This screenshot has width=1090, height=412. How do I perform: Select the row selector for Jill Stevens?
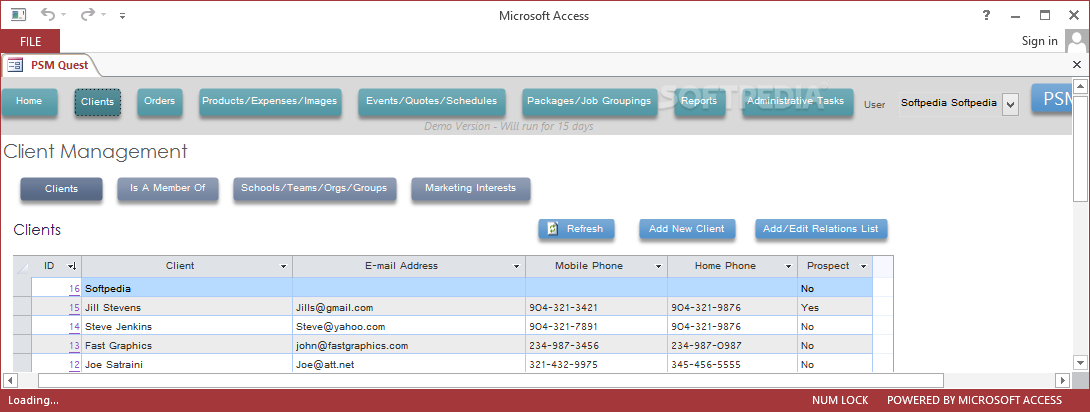tap(22, 307)
